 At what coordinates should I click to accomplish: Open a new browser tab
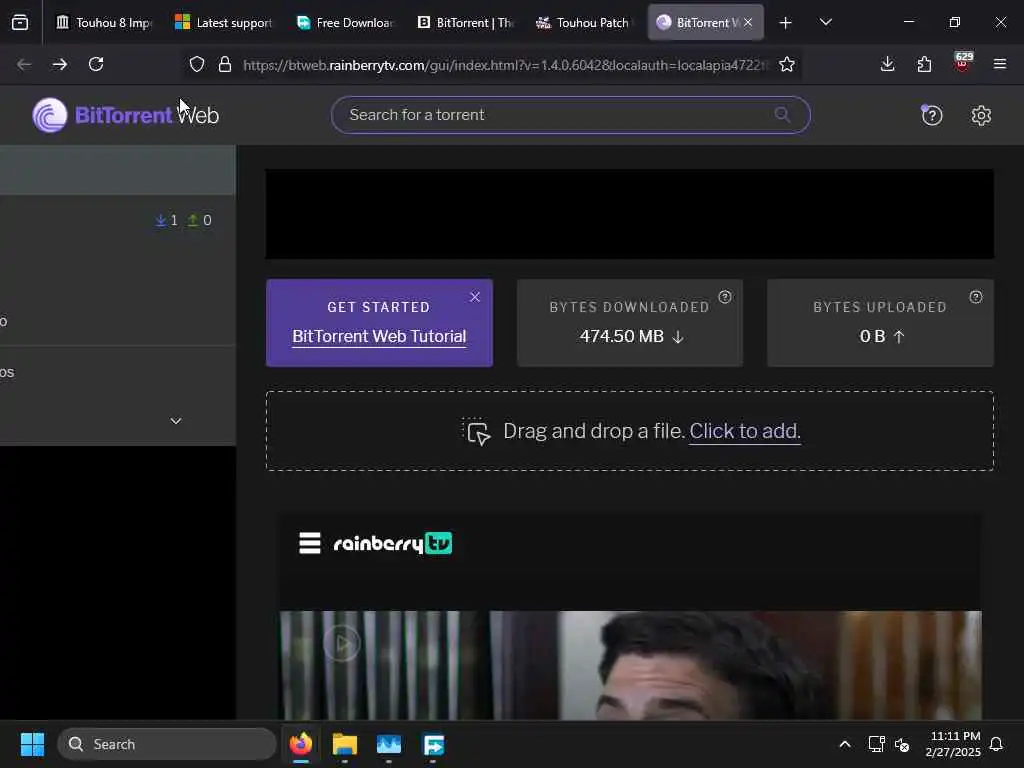[786, 23]
